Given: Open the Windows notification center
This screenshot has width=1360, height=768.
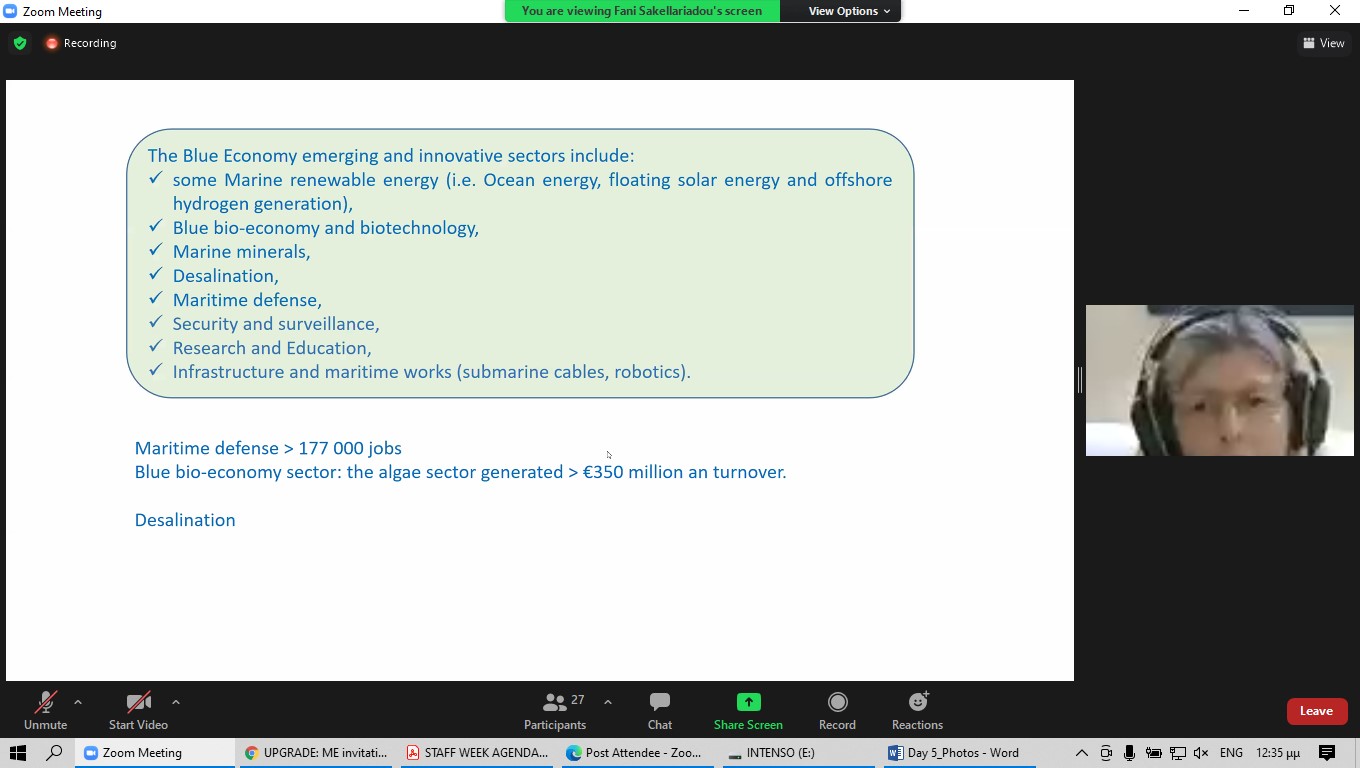Looking at the screenshot, I should tap(1327, 753).
